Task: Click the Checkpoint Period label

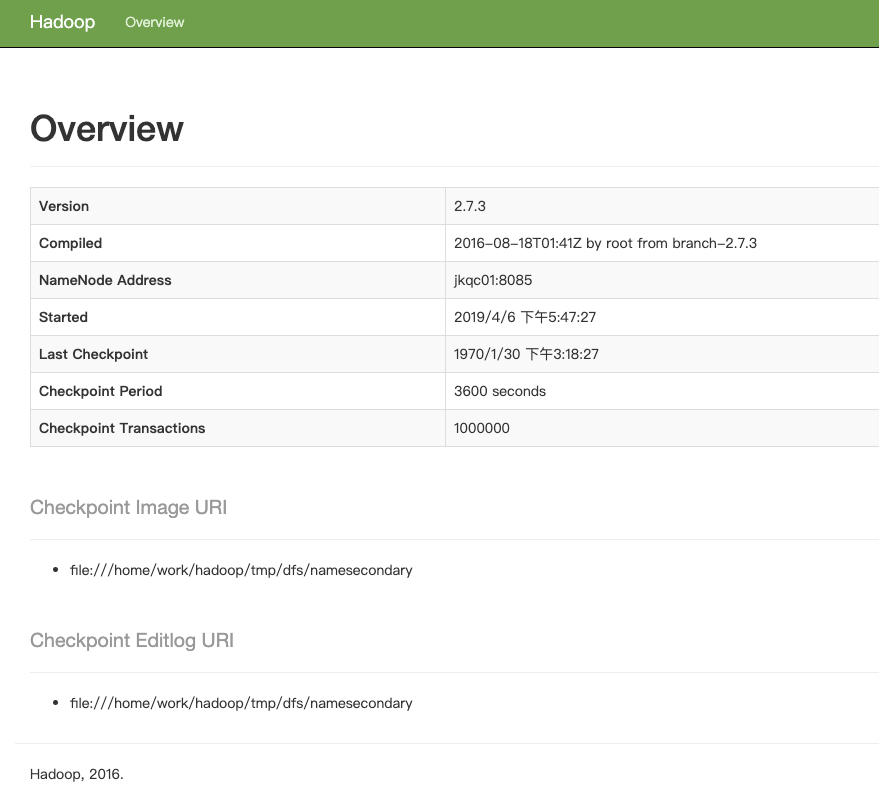Action: pyautogui.click(x=101, y=391)
